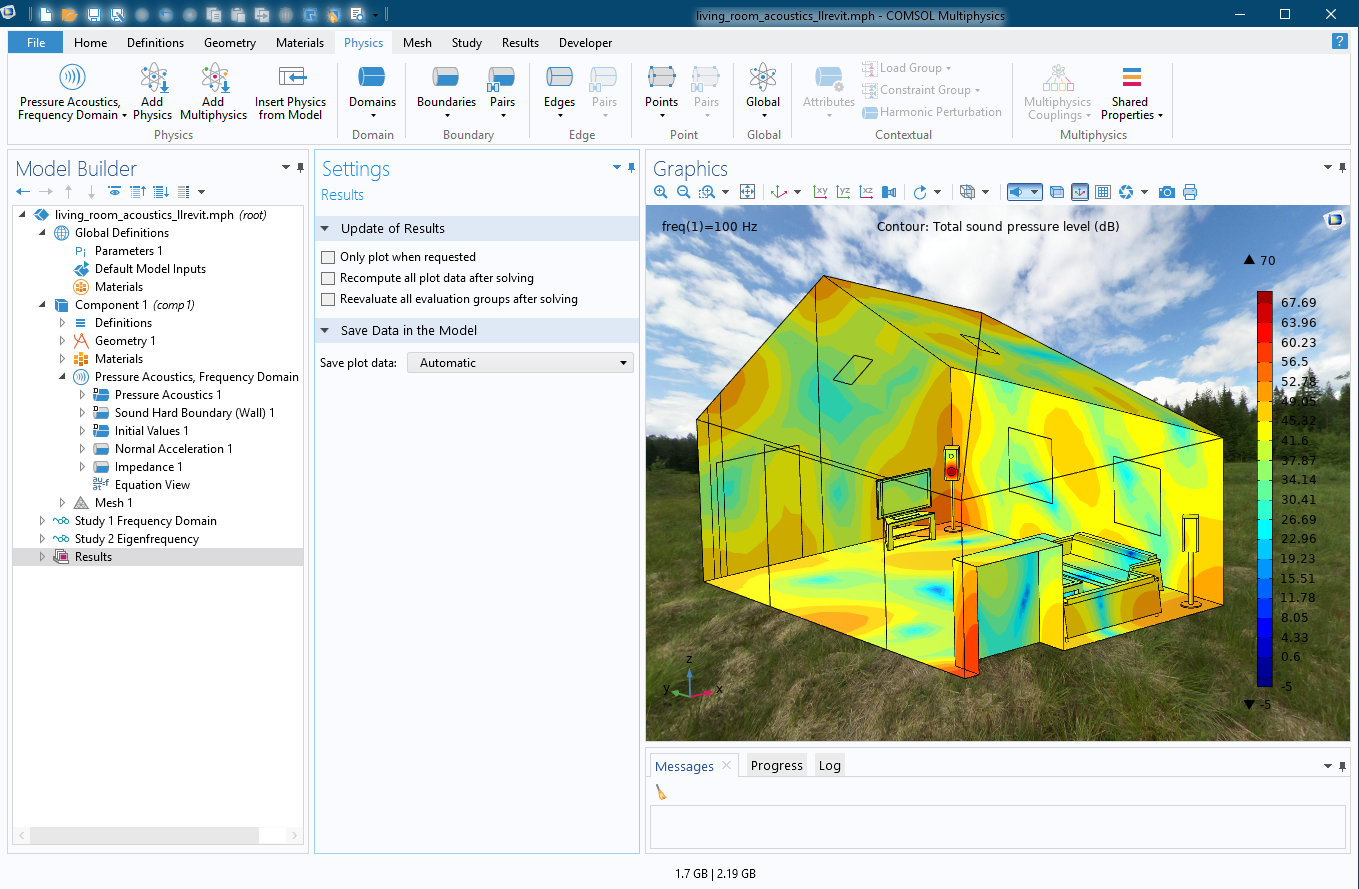Open the Log tab

830,765
